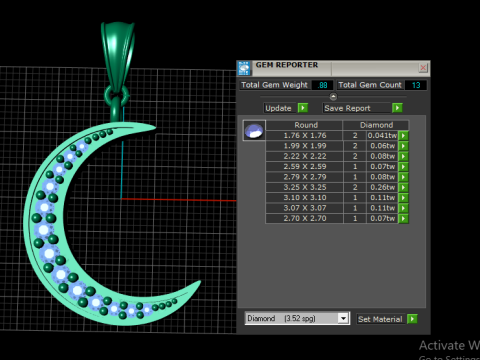Click the green arrow next to Save Report
Screen dimensions: 480x360
397,108
